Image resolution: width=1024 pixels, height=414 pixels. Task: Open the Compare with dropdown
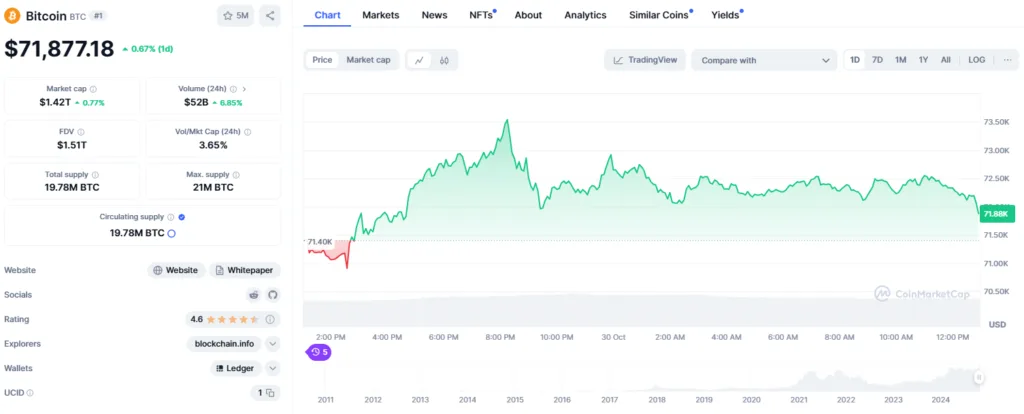coord(764,60)
